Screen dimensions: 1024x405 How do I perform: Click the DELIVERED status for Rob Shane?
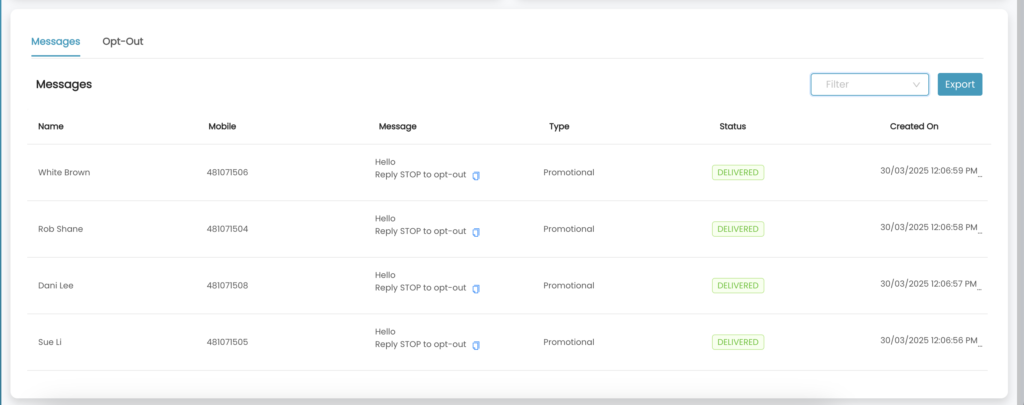coord(738,229)
